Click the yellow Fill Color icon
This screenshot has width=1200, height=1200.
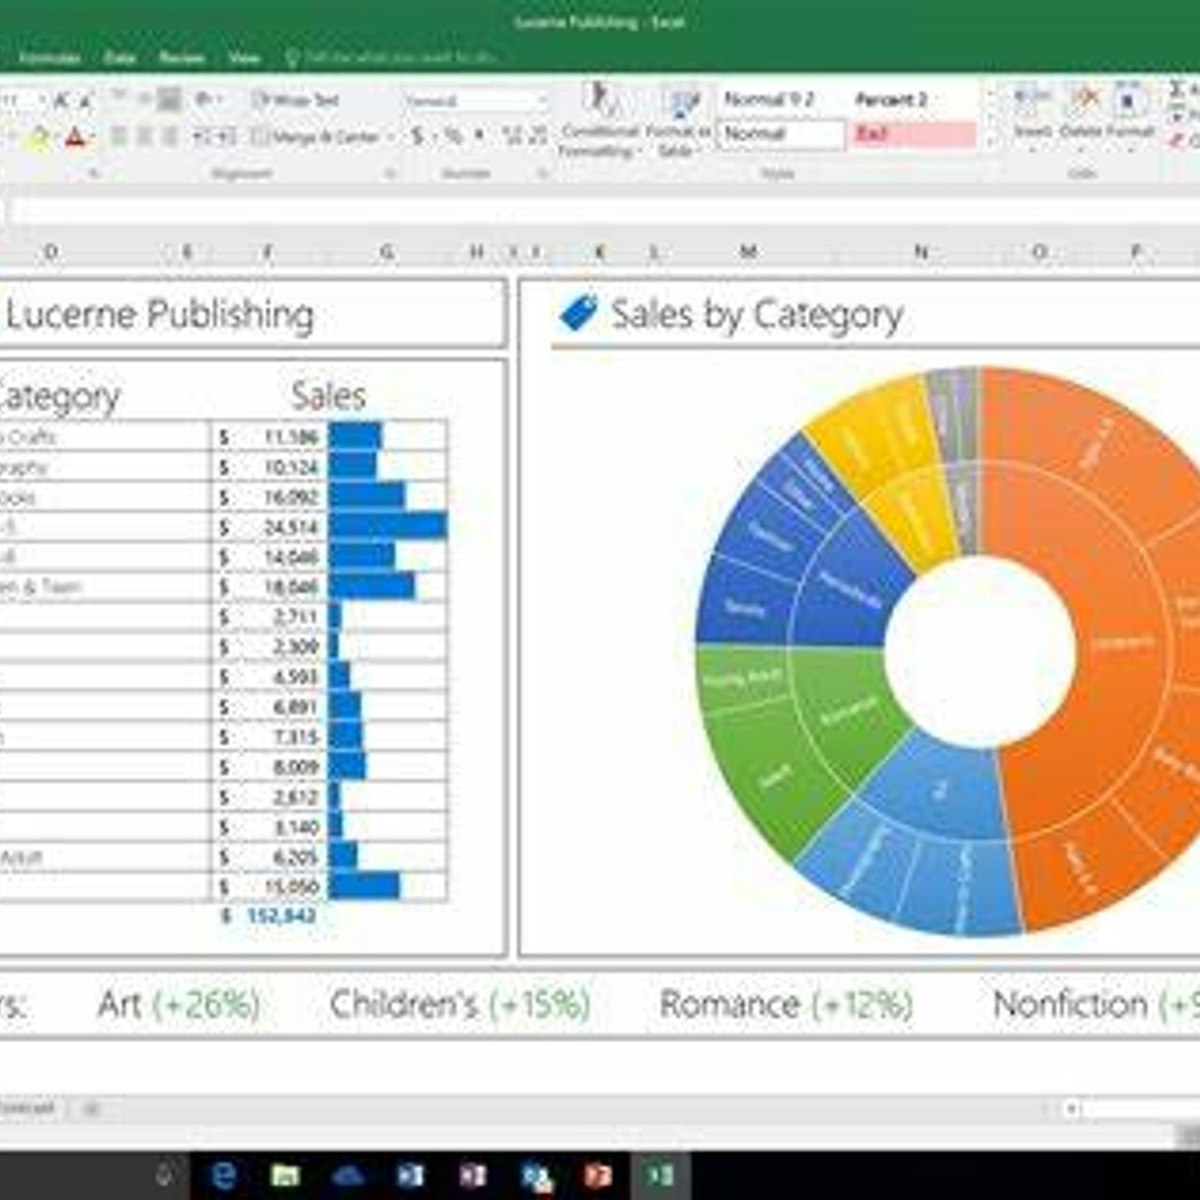[x=39, y=138]
